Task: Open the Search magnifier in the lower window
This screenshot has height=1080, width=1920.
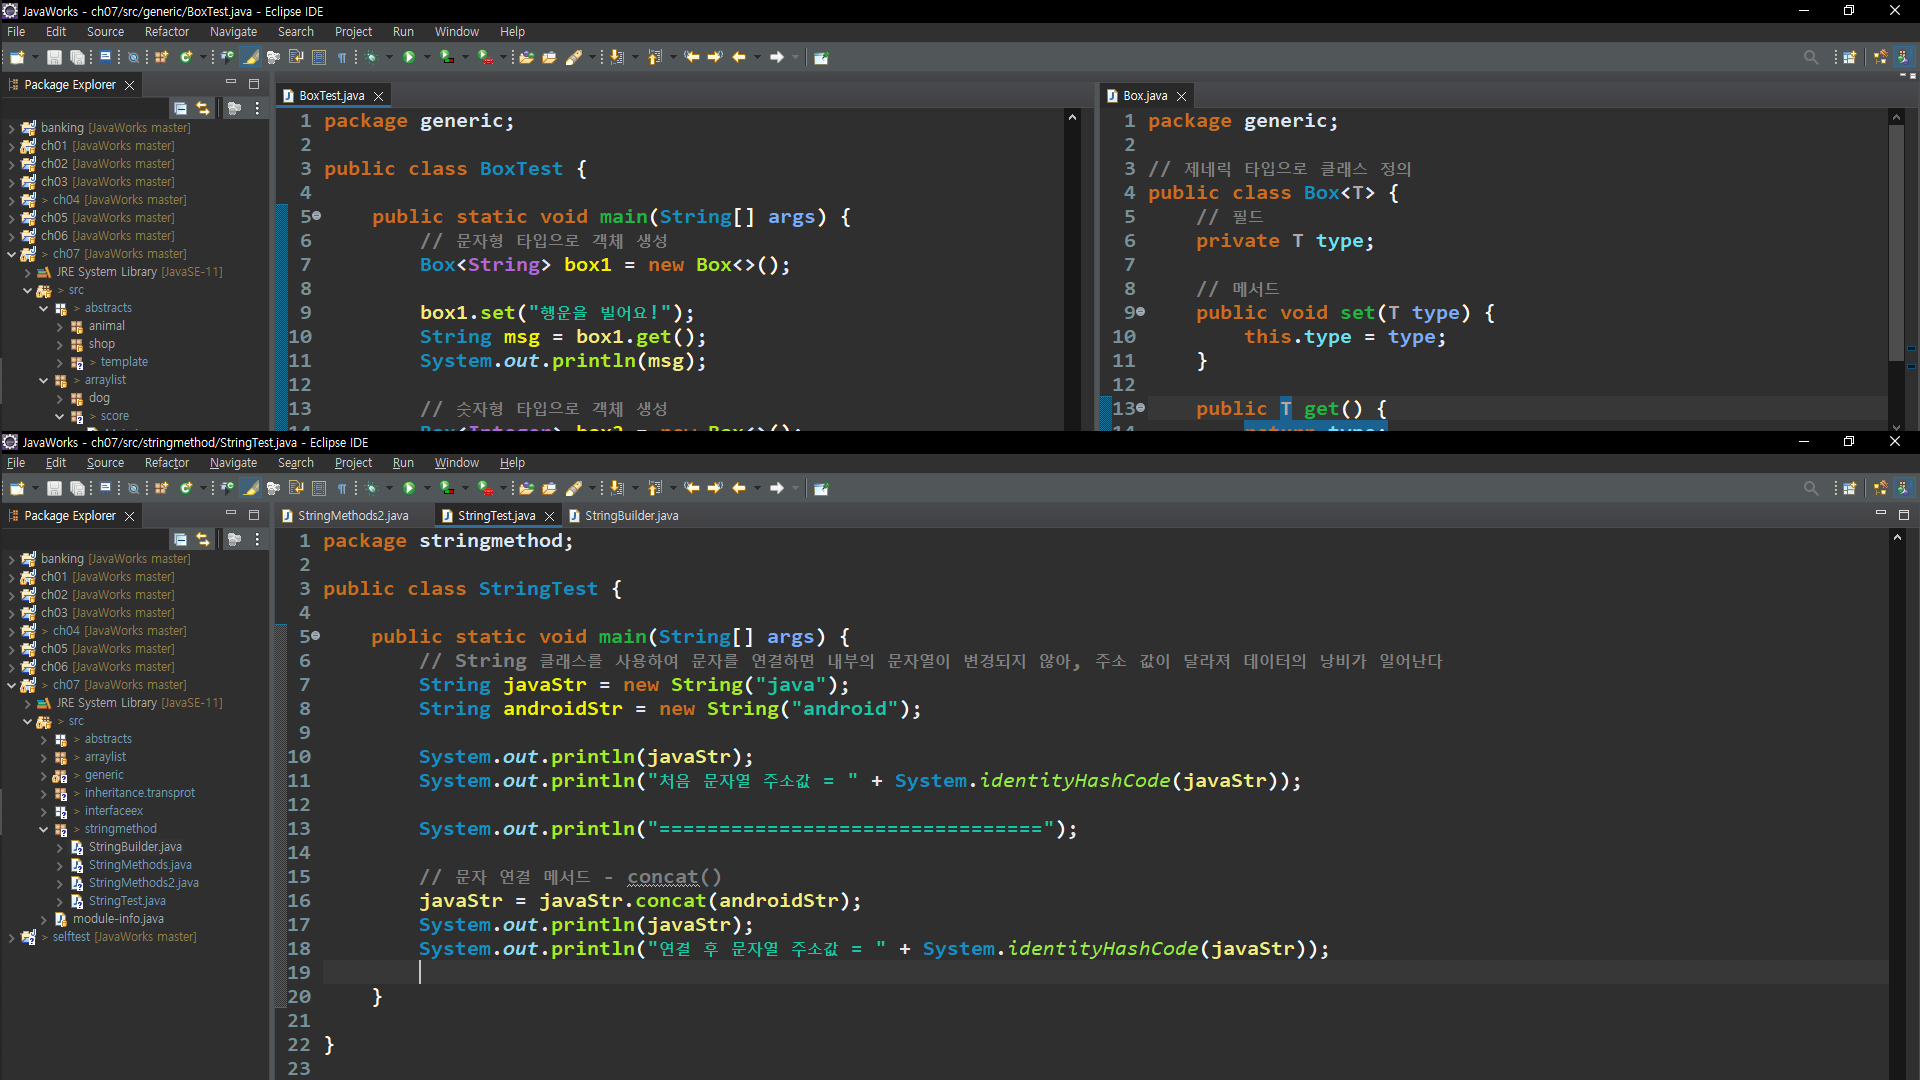Action: click(1810, 488)
